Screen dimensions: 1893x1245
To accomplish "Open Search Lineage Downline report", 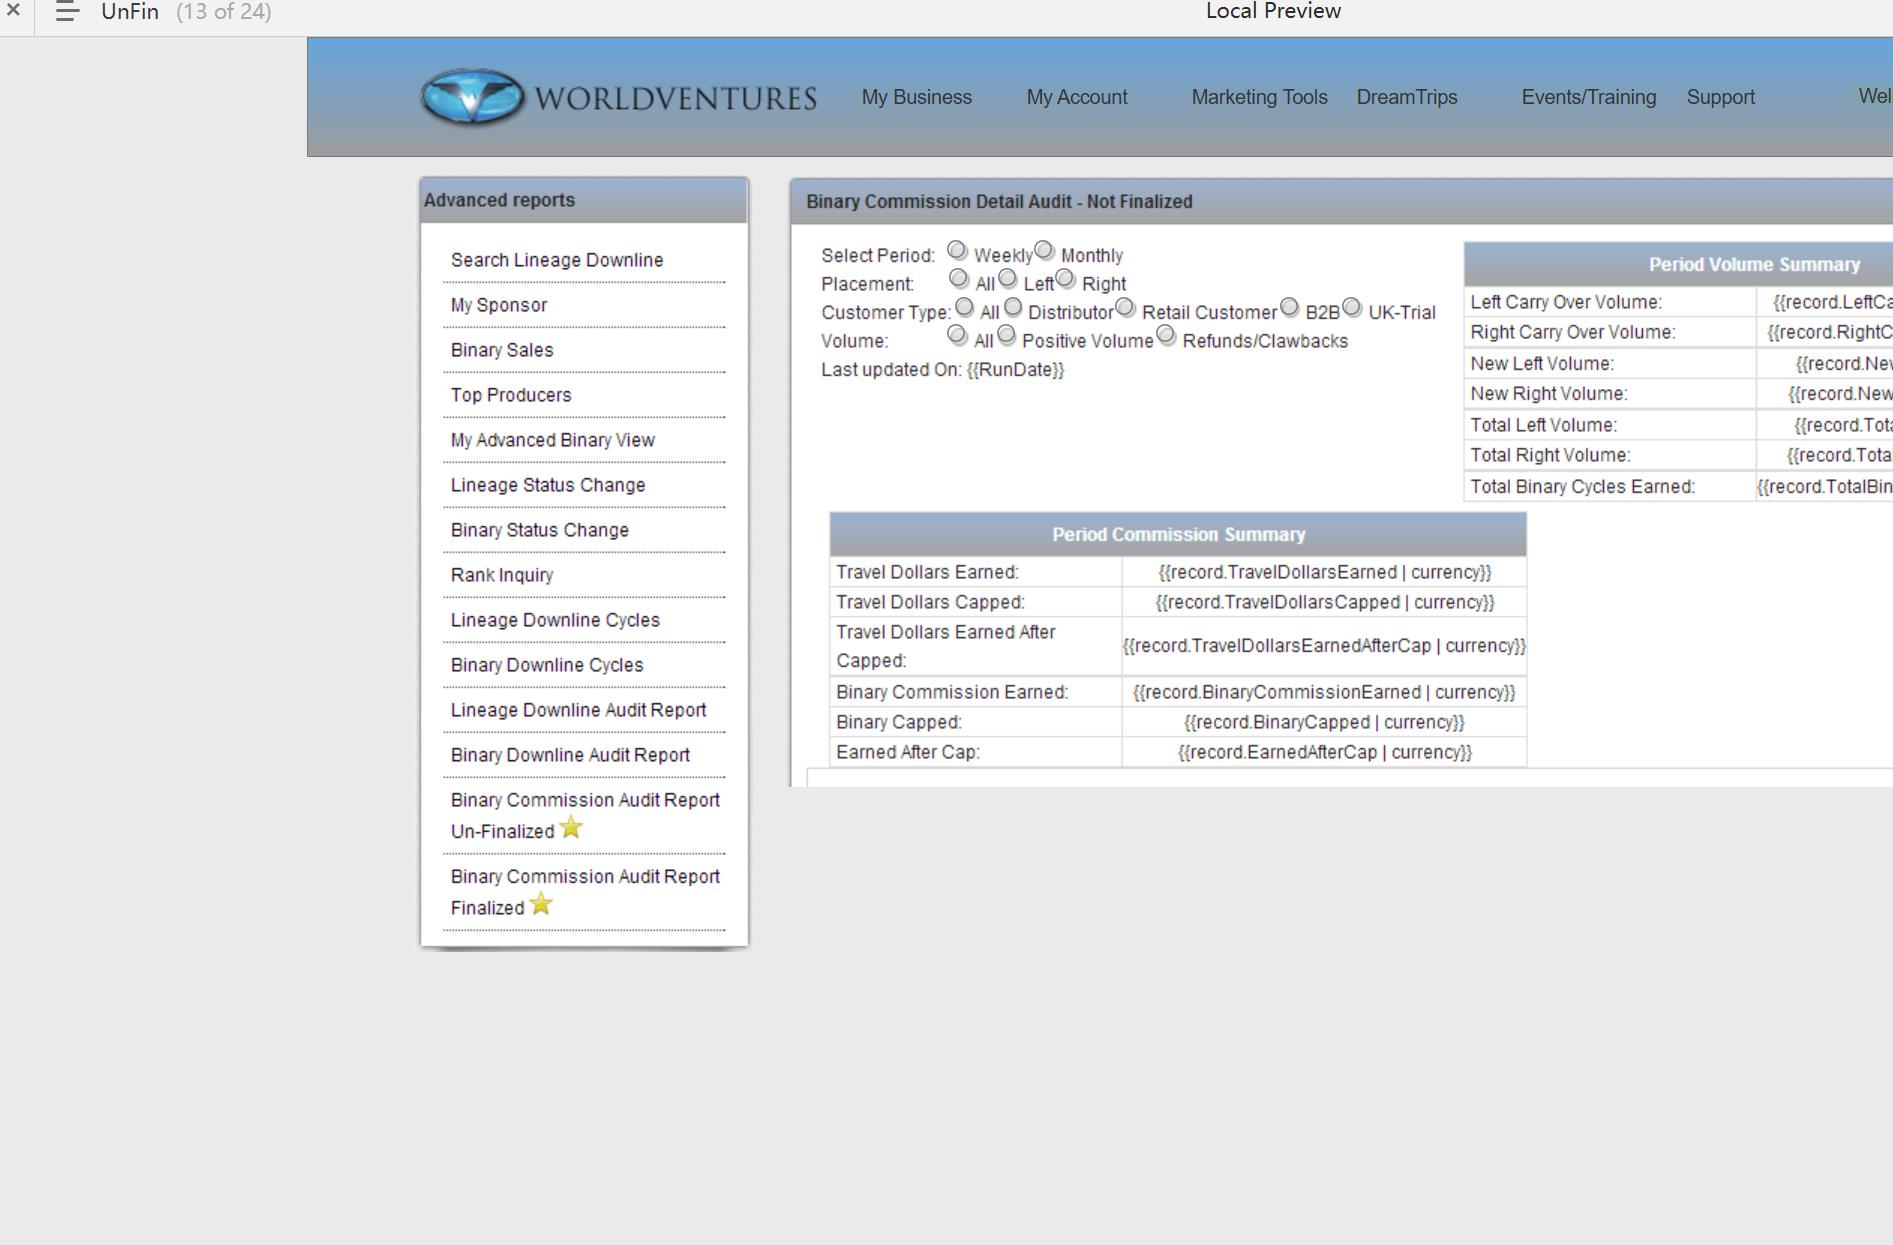I will (557, 260).
